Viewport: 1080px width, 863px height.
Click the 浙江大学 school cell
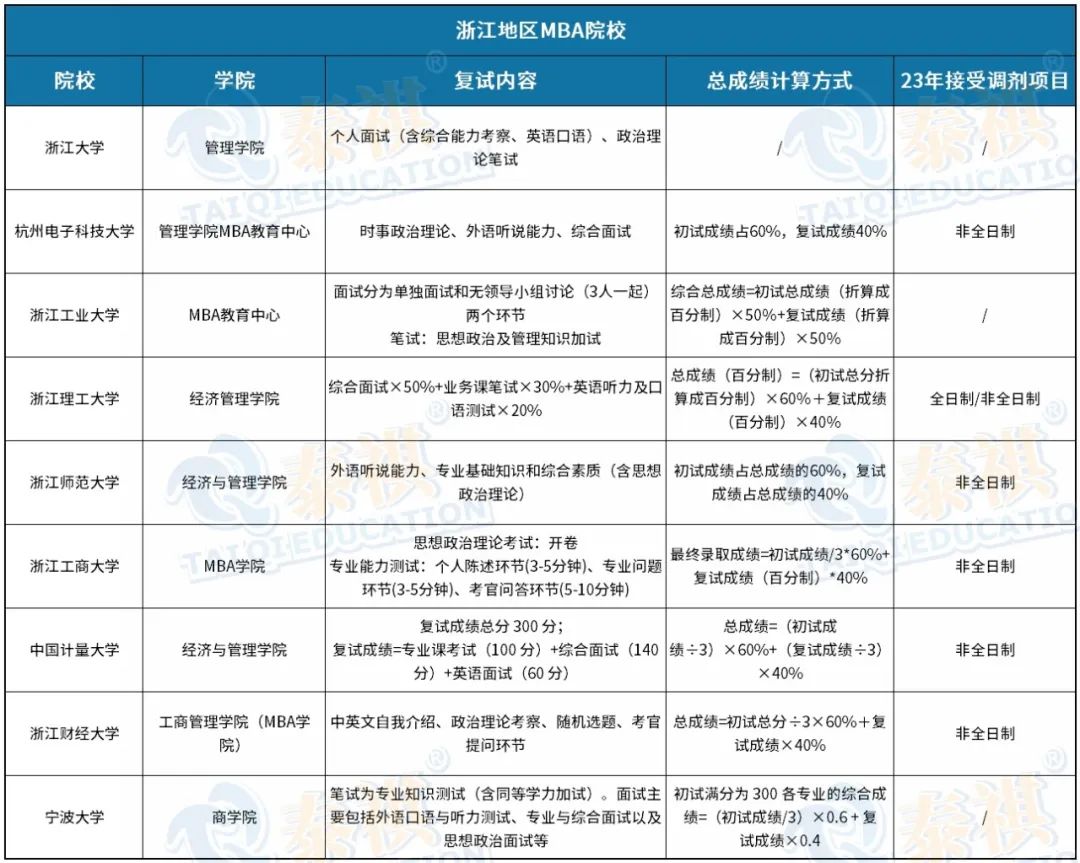point(74,147)
